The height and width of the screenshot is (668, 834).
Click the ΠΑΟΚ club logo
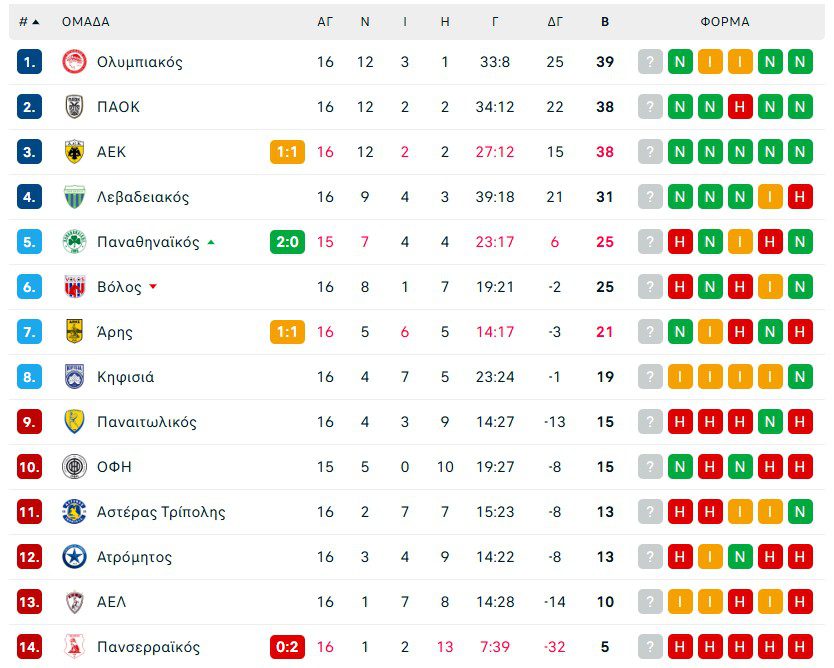(x=75, y=107)
